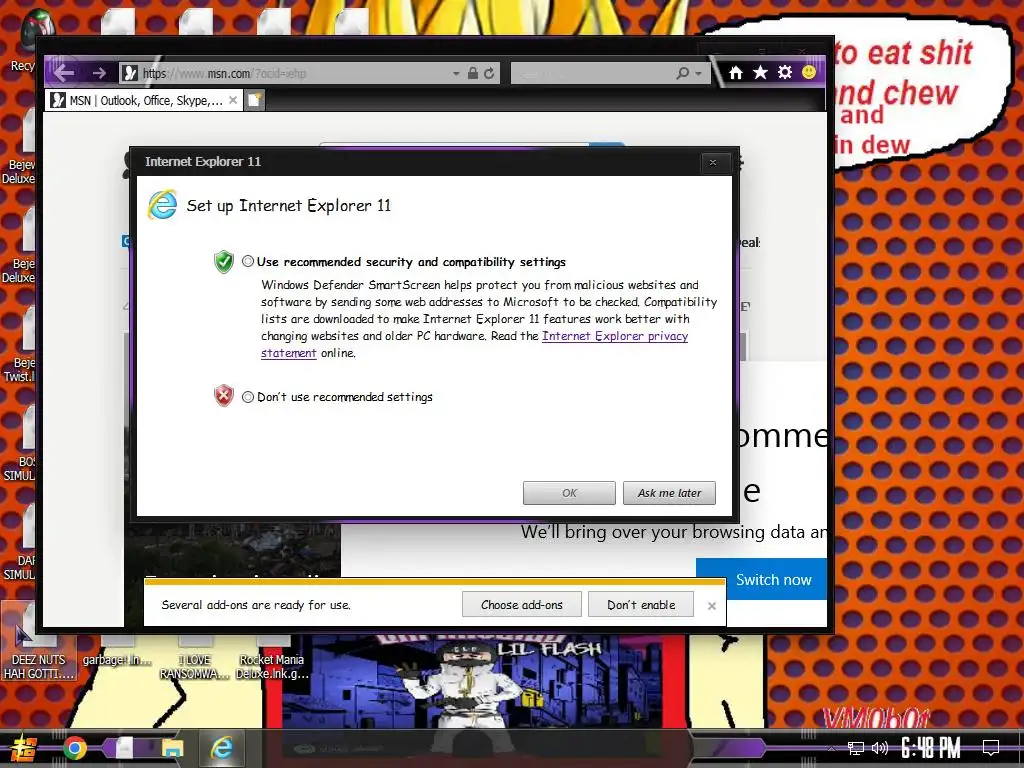Click the 6:48 PM clock

click(x=931, y=748)
